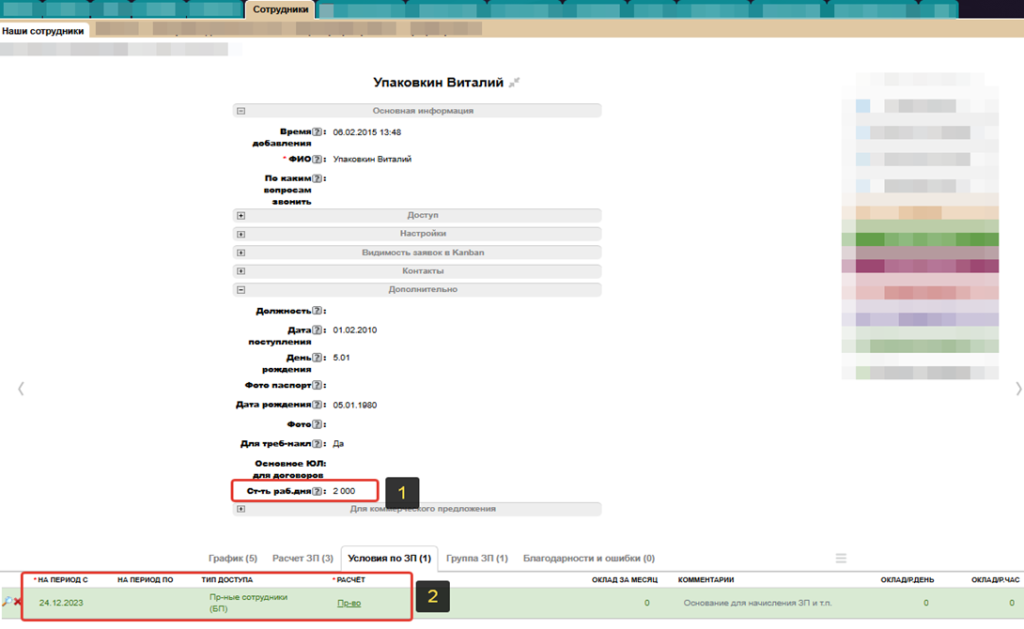
Task: Click help icon beside Для треб-накл
Action: click(317, 443)
